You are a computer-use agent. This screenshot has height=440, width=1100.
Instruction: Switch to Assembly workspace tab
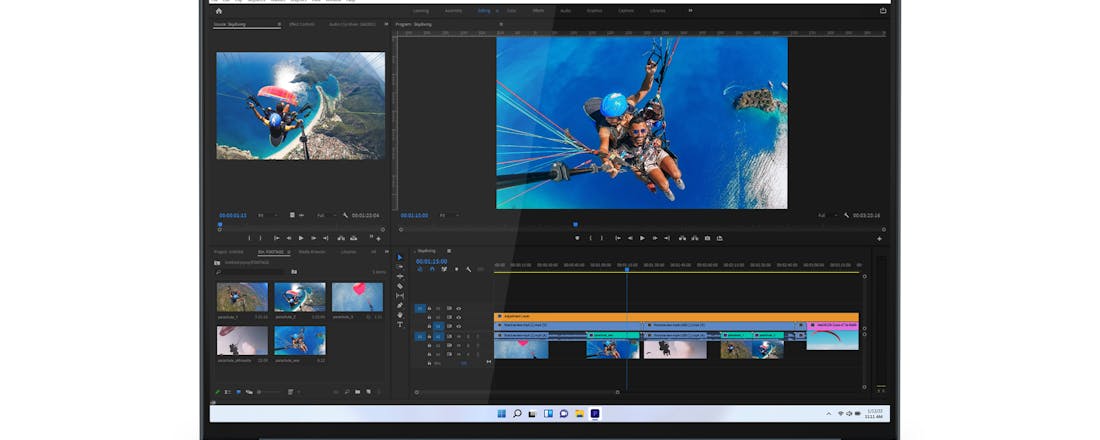point(453,11)
